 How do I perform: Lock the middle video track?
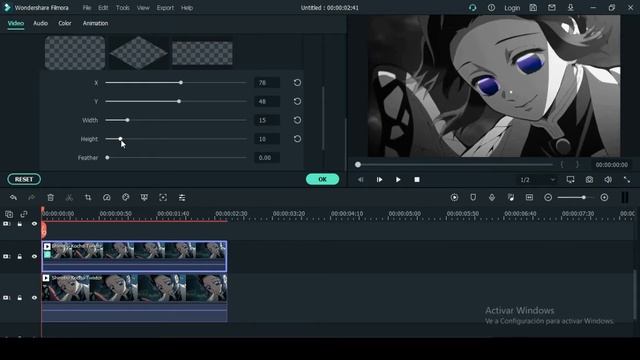[x=20, y=256]
